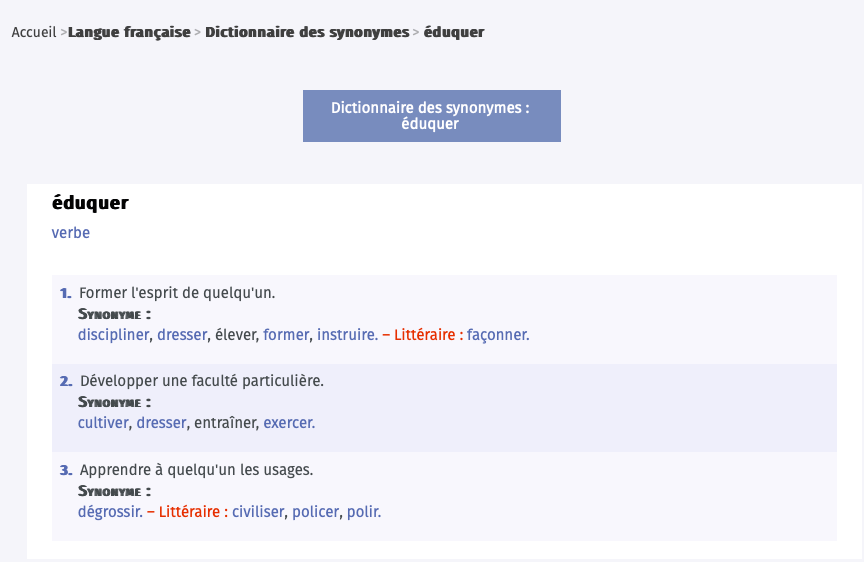The width and height of the screenshot is (864, 562).
Task: Follow the synonym policer
Action: pyautogui.click(x=315, y=512)
